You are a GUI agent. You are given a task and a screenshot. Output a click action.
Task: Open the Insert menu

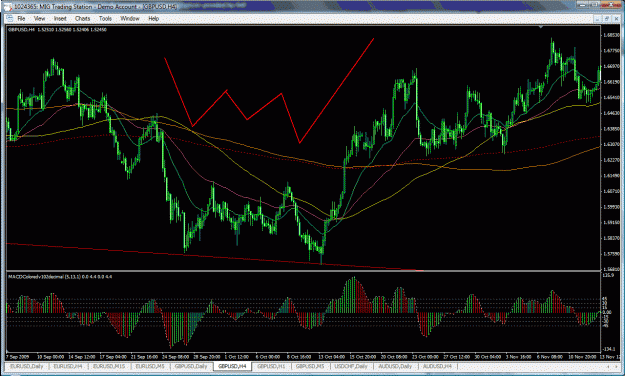click(x=60, y=18)
